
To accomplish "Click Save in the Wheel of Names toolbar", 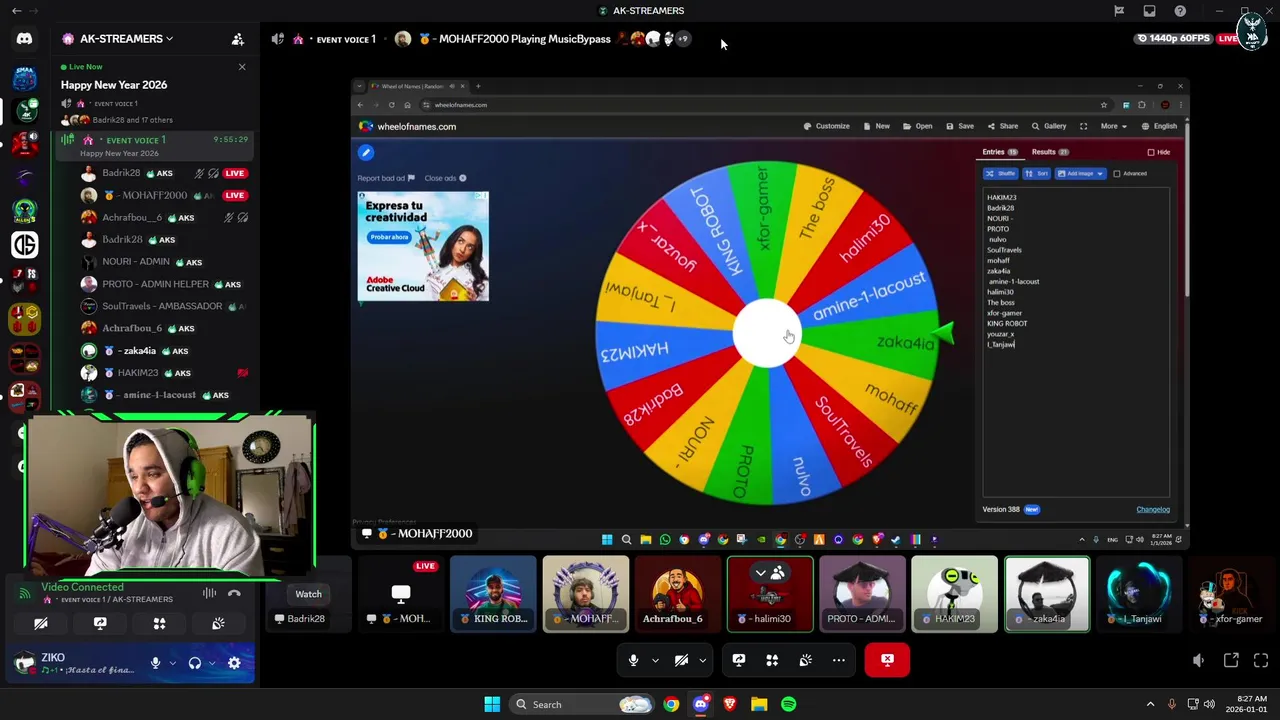I will 960,126.
